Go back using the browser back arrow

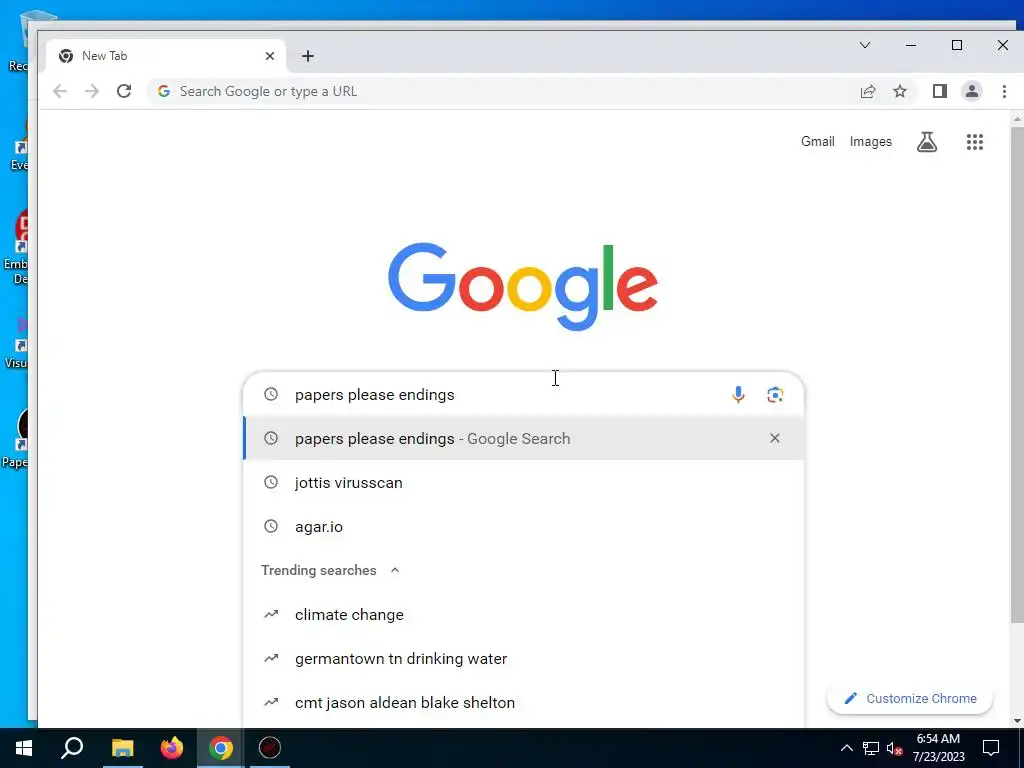click(60, 91)
